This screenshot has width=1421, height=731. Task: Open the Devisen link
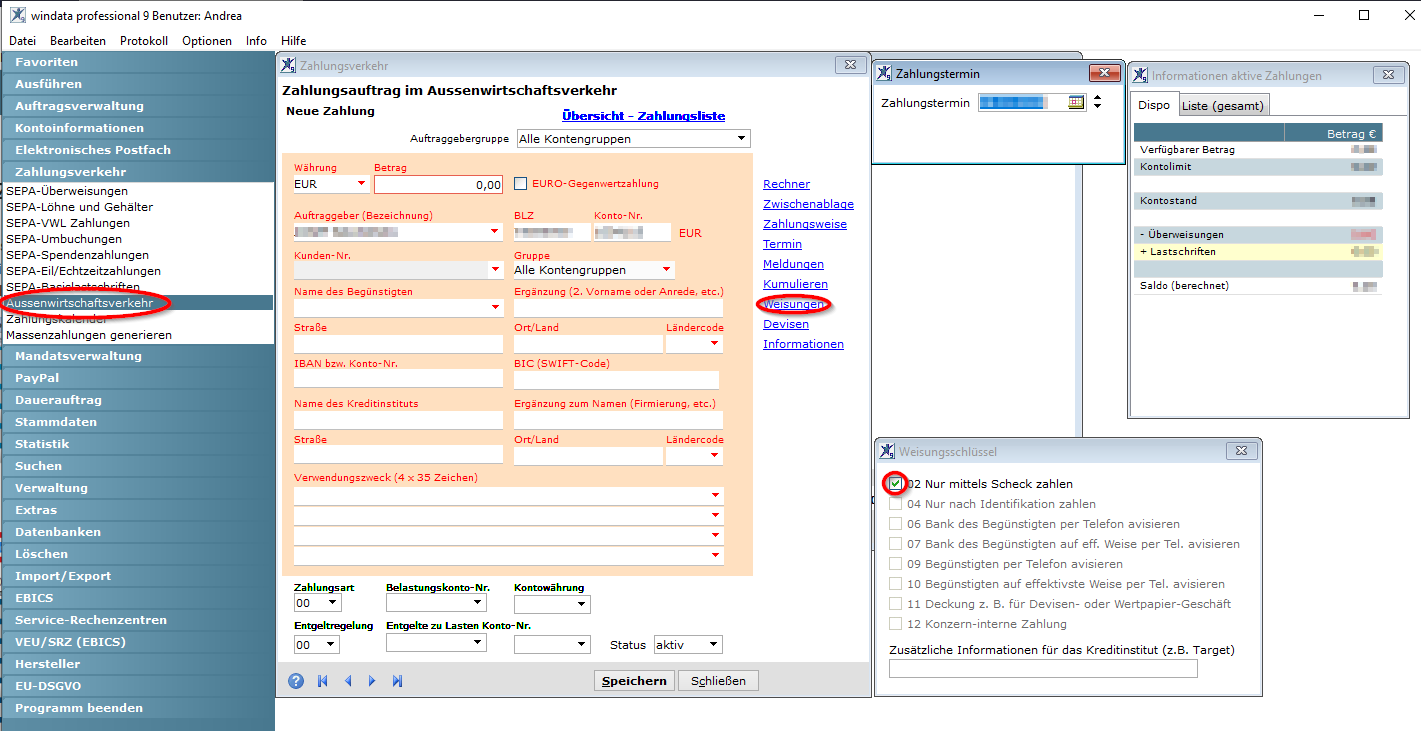coord(786,324)
